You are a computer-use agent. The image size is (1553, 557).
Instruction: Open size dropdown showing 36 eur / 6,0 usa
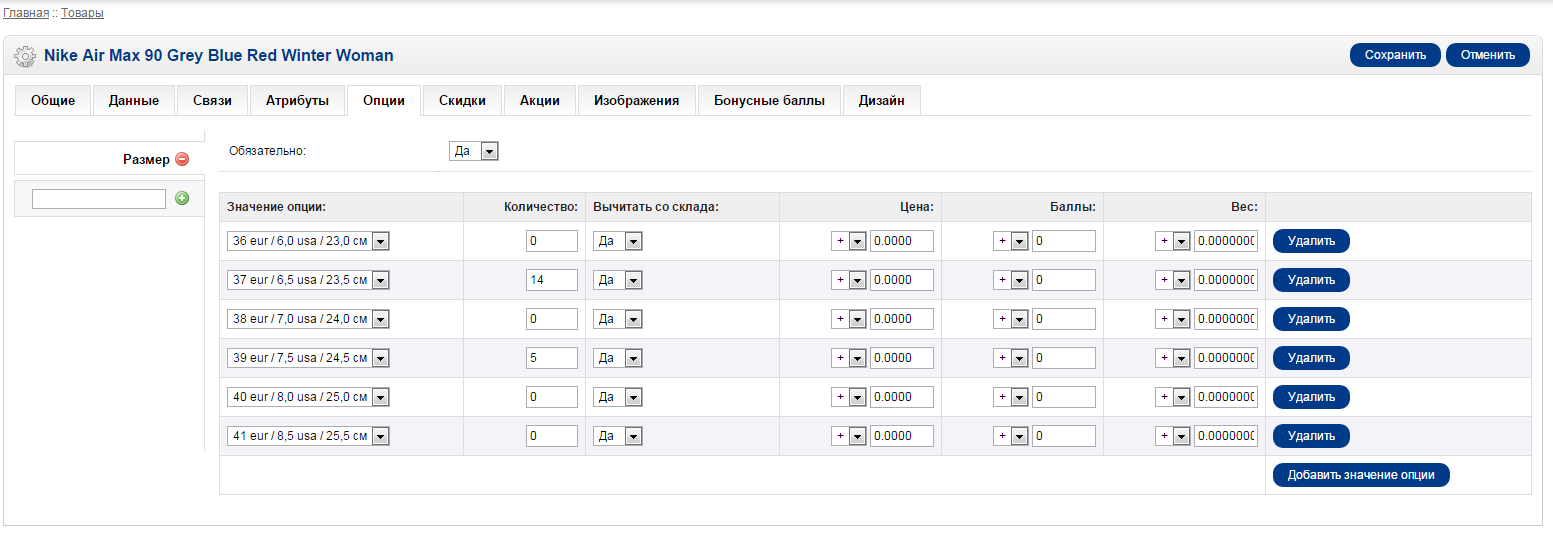(308, 241)
